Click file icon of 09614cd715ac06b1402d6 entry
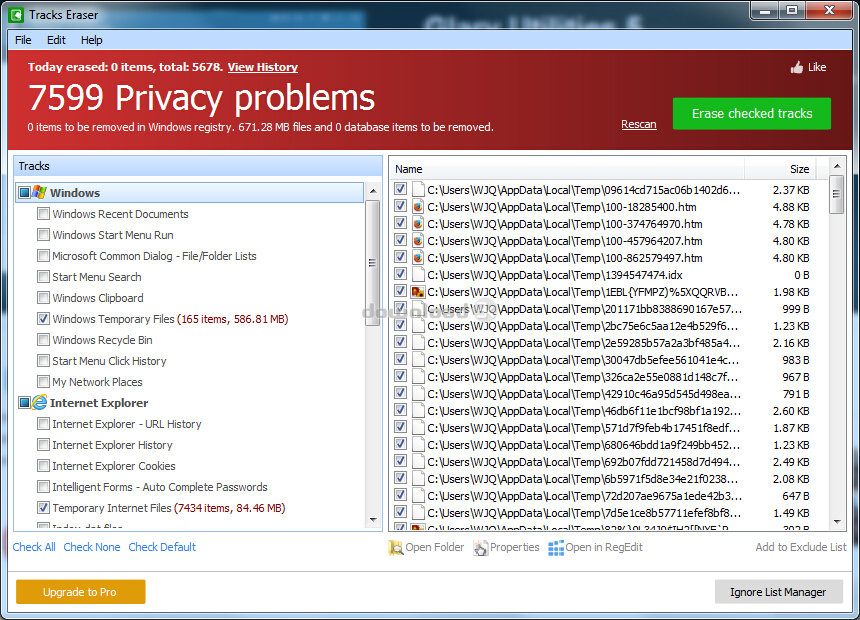Viewport: 860px width, 620px height. click(418, 190)
